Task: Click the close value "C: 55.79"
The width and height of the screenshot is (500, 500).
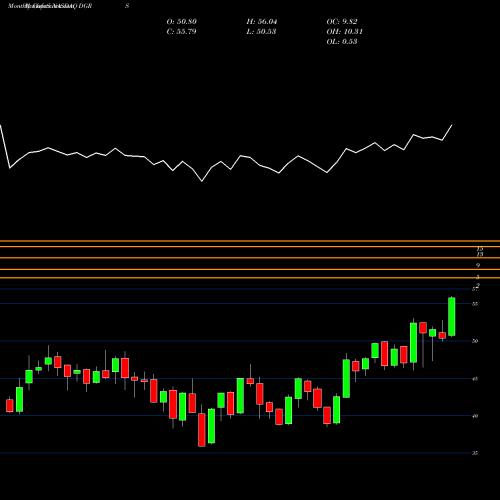Action: (182, 32)
